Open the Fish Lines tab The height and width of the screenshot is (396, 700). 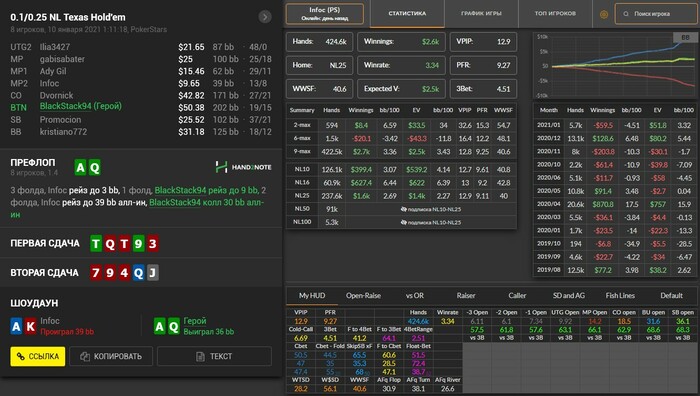[x=620, y=296]
